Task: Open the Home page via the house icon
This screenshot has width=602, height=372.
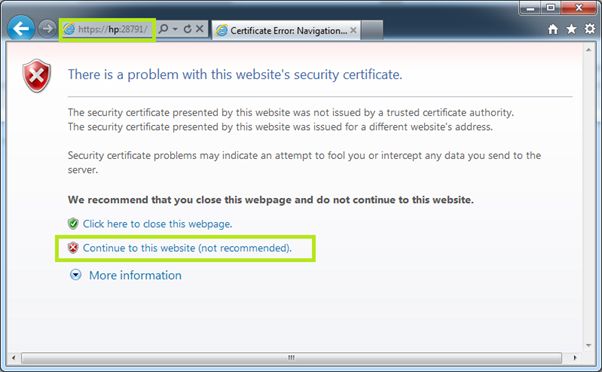Action: [553, 29]
